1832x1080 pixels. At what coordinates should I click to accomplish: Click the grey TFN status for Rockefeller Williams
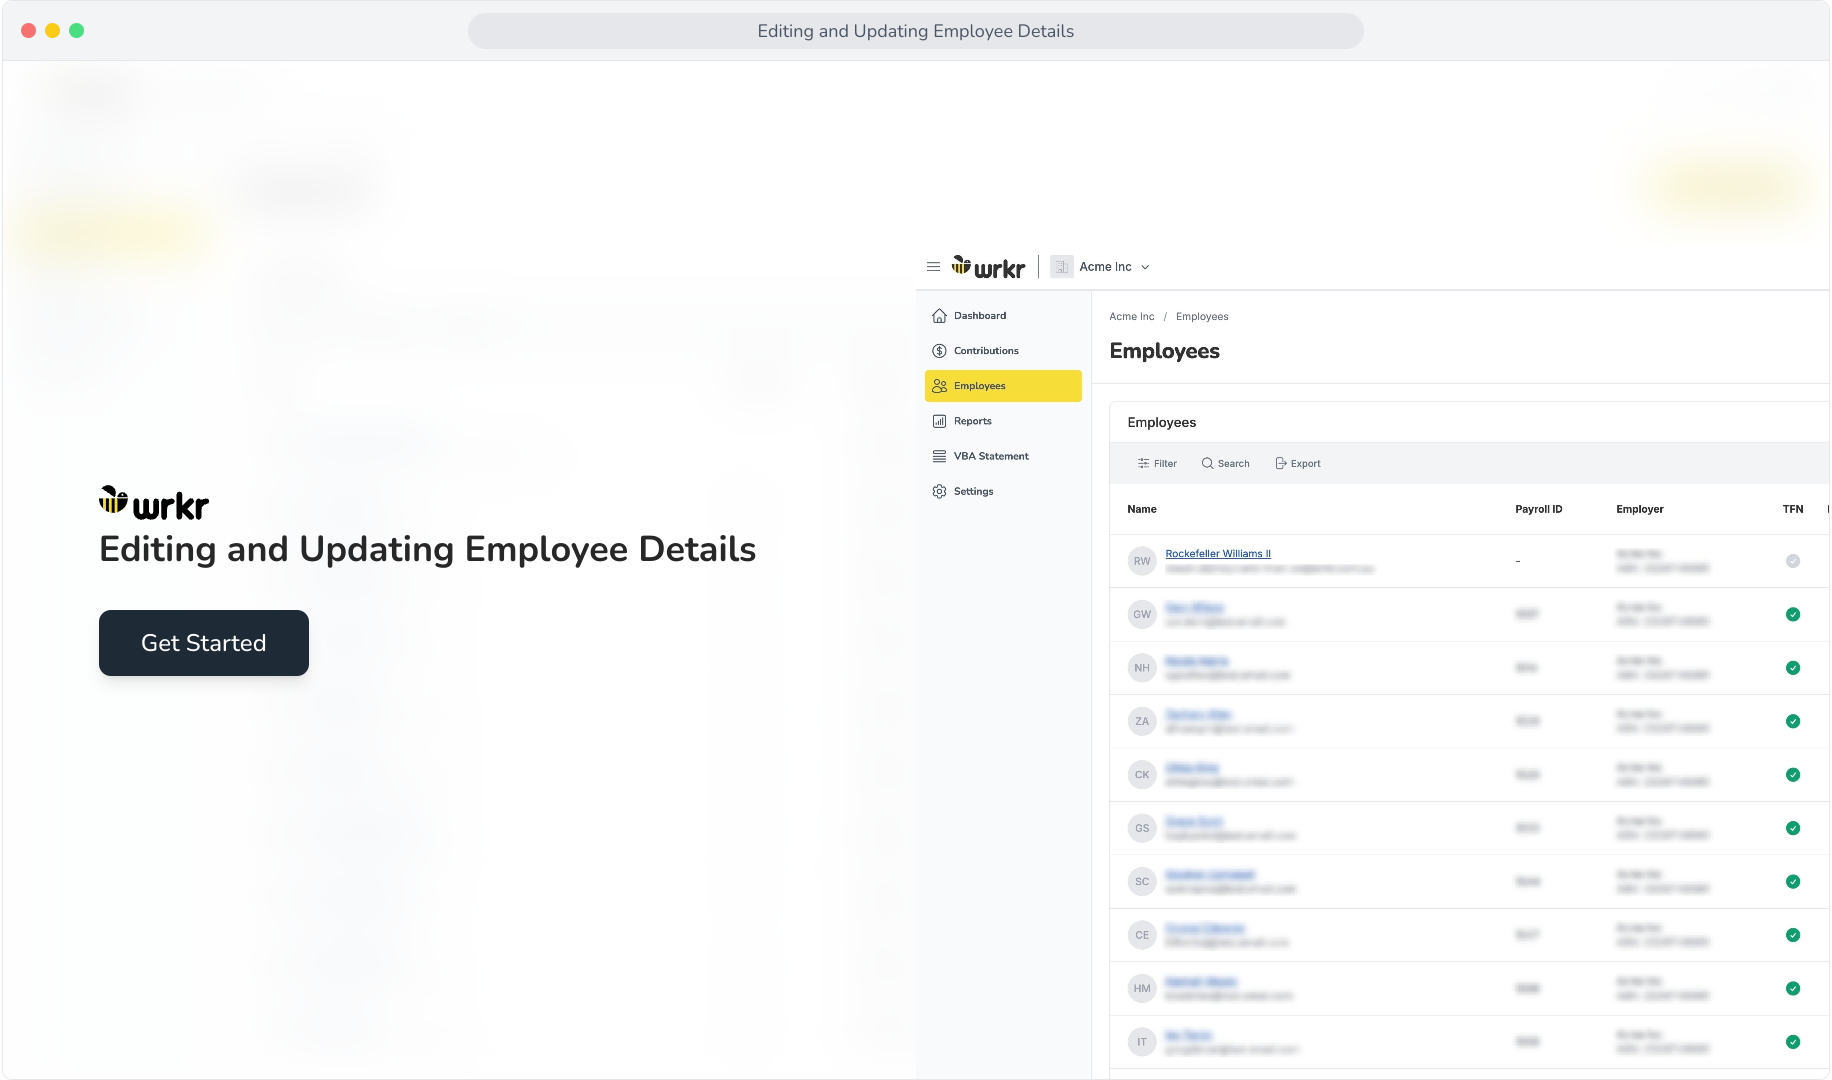(x=1793, y=561)
